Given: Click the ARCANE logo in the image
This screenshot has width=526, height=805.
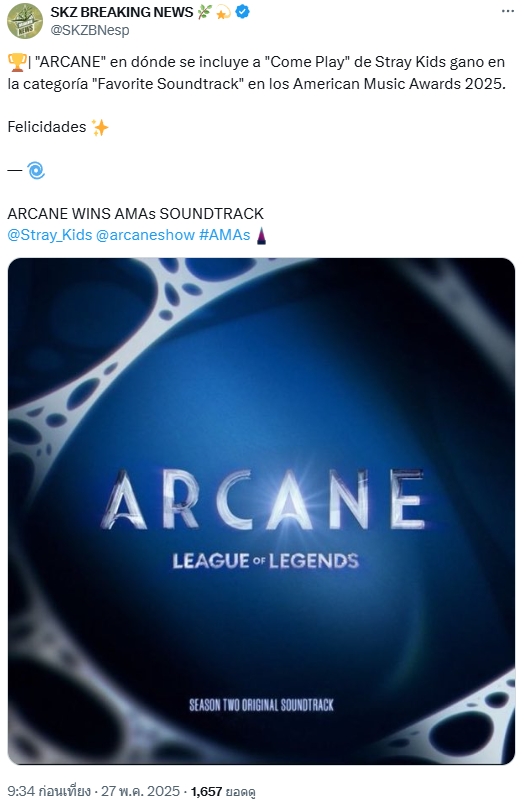Looking at the screenshot, I should (x=263, y=500).
